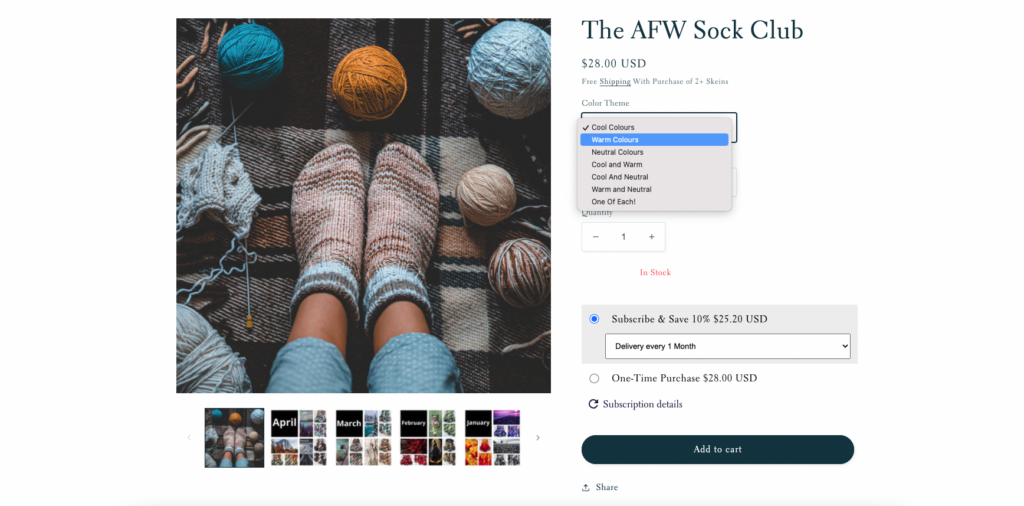Click the In Stock status text
The image size is (1024, 506).
click(655, 272)
